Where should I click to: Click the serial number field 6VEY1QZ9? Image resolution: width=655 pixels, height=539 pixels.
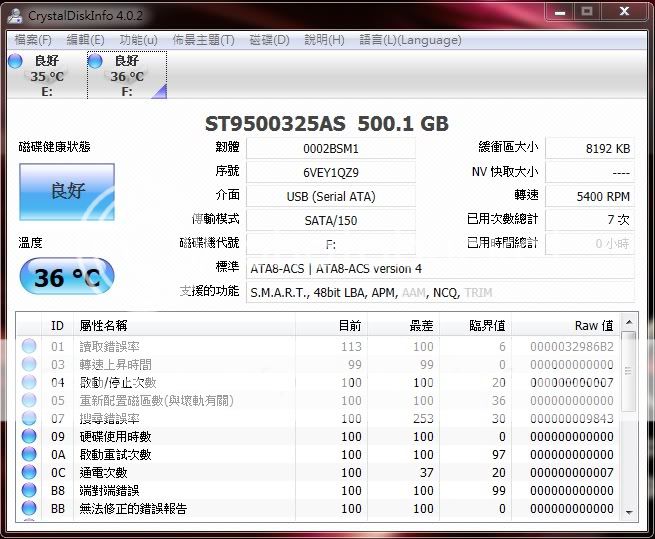[x=331, y=172]
